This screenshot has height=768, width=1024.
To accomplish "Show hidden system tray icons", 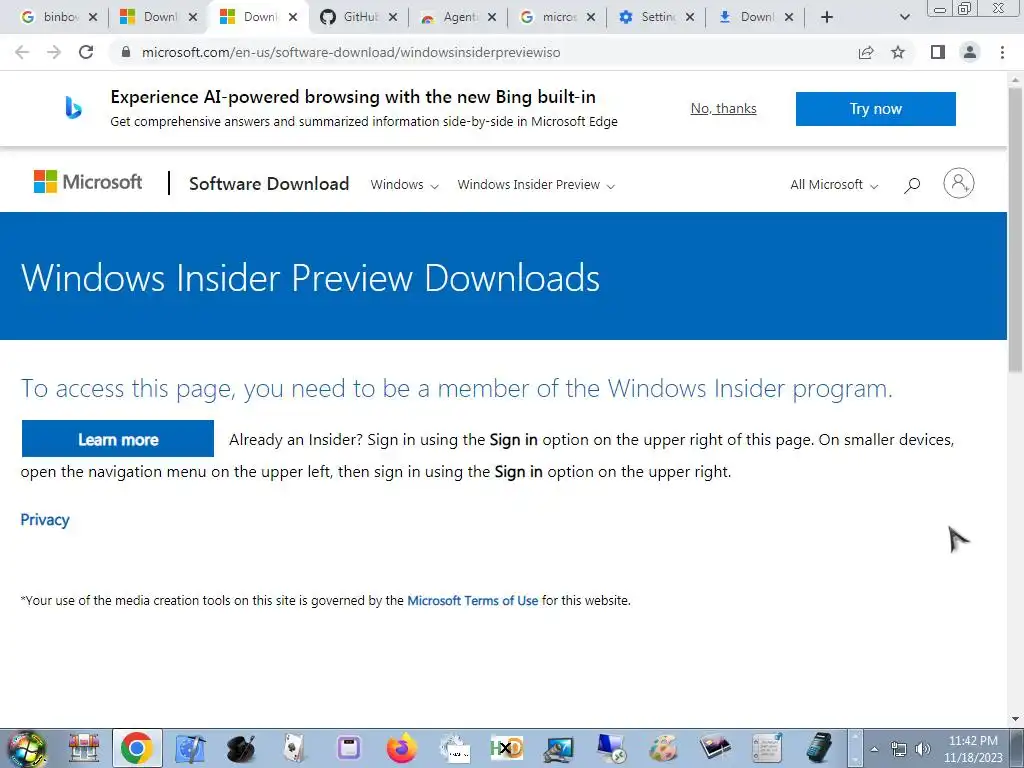I will click(x=874, y=749).
